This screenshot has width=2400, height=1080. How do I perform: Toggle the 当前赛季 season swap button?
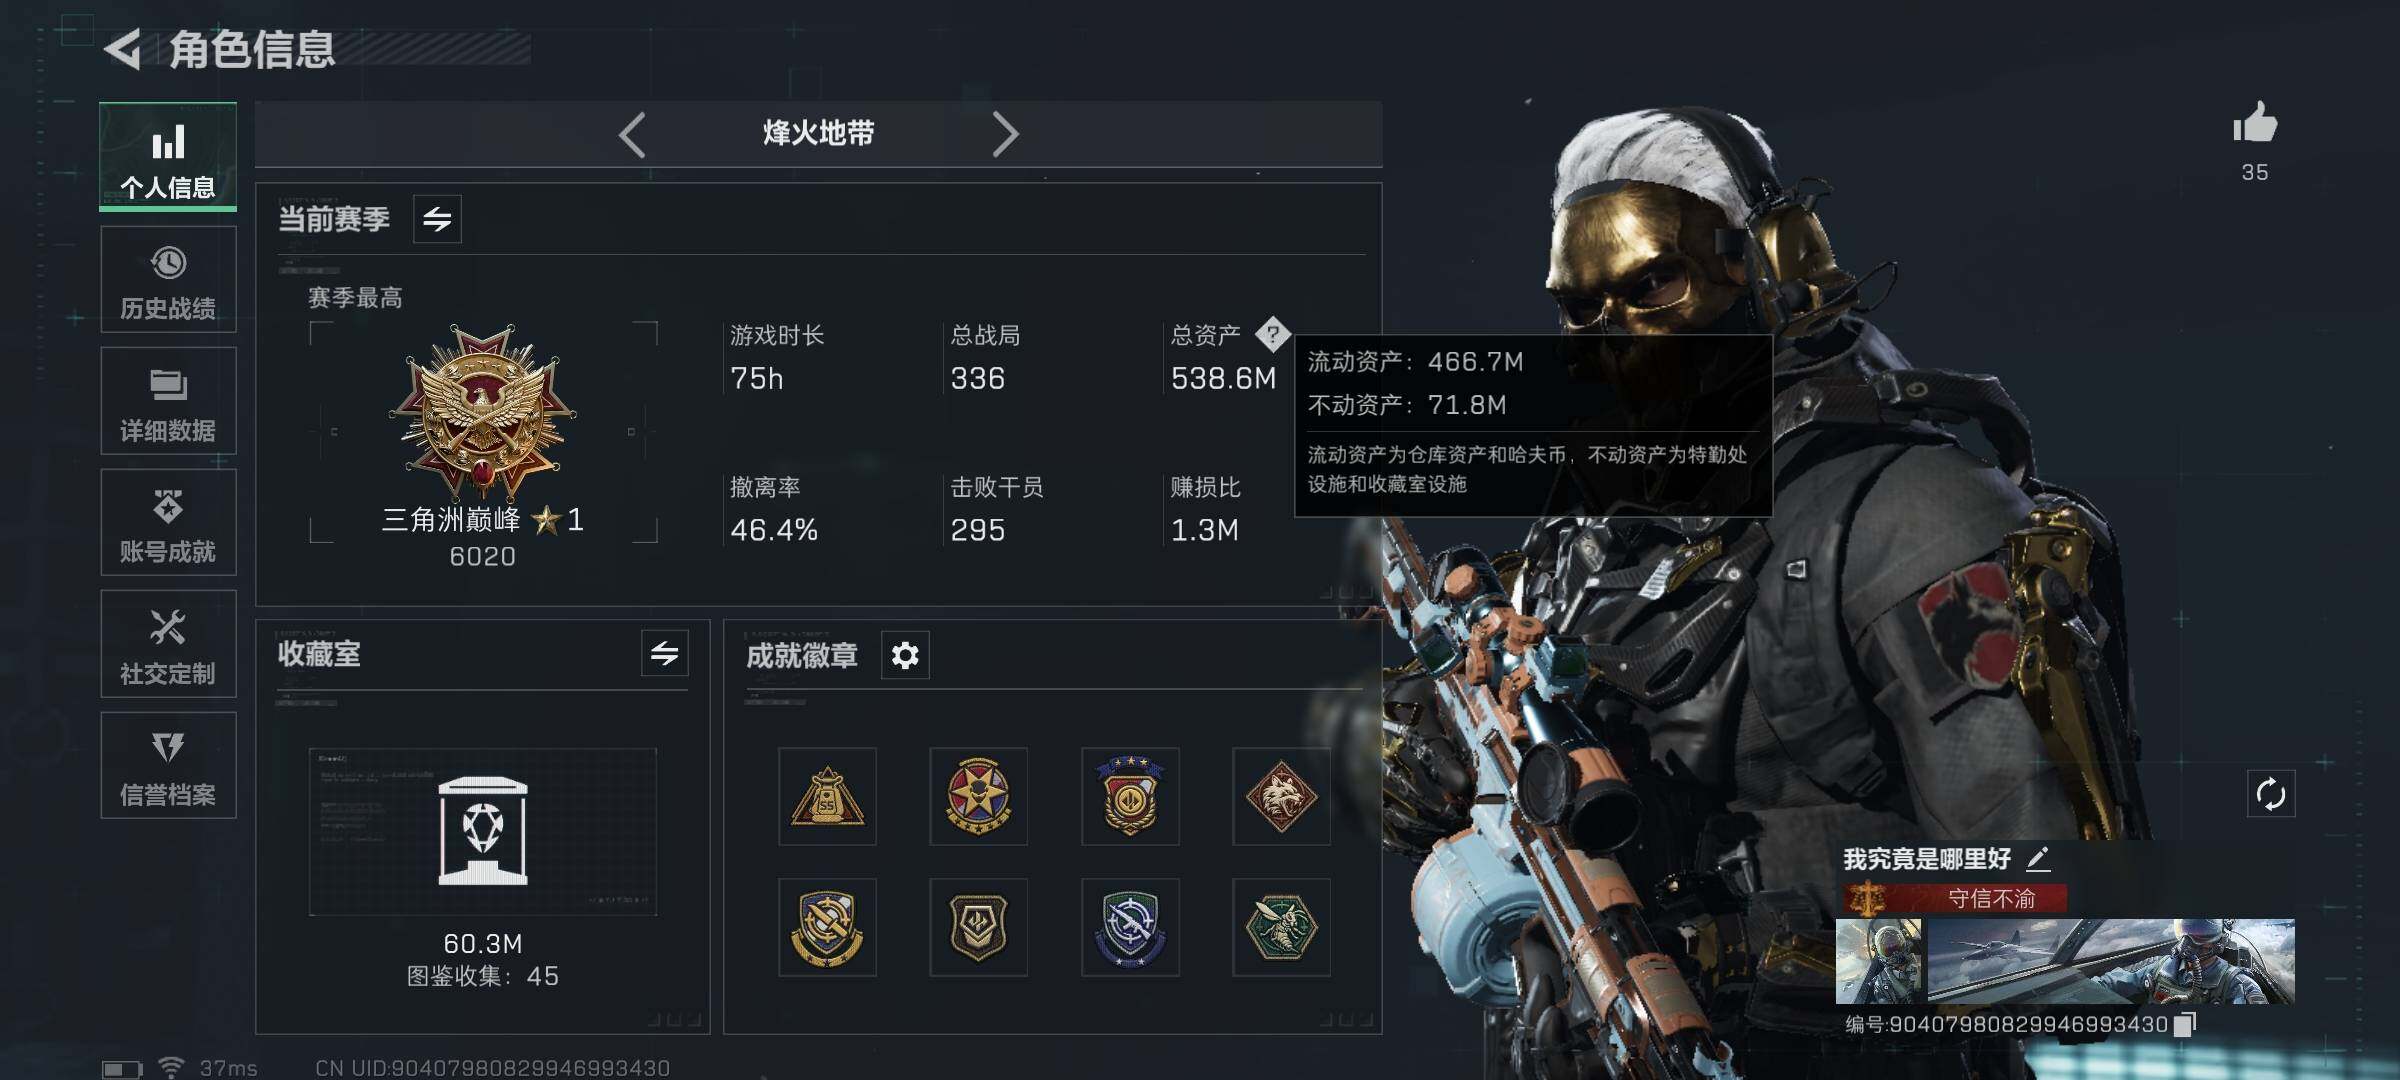pos(437,219)
